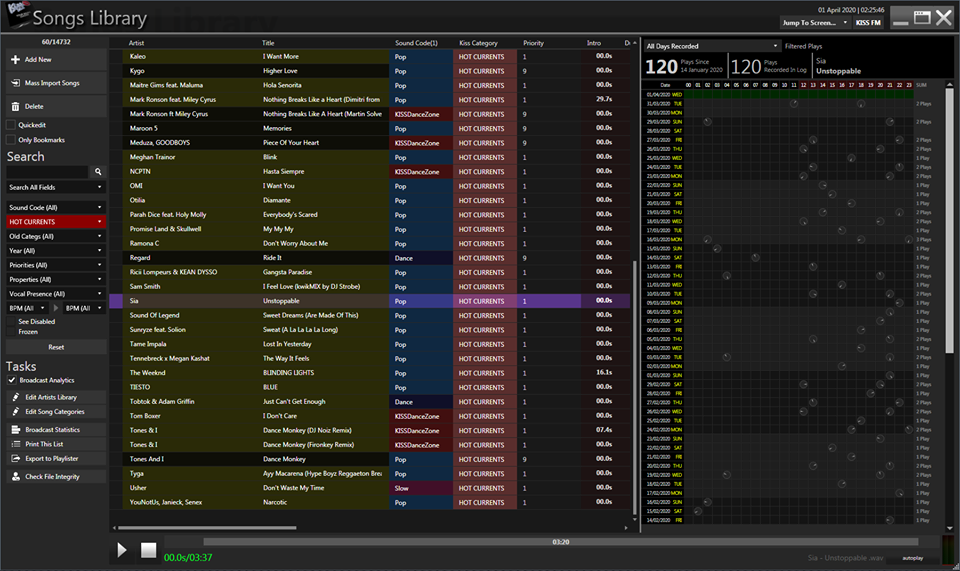Click the search magnifier icon
Image resolution: width=960 pixels, height=571 pixels.
98,172
